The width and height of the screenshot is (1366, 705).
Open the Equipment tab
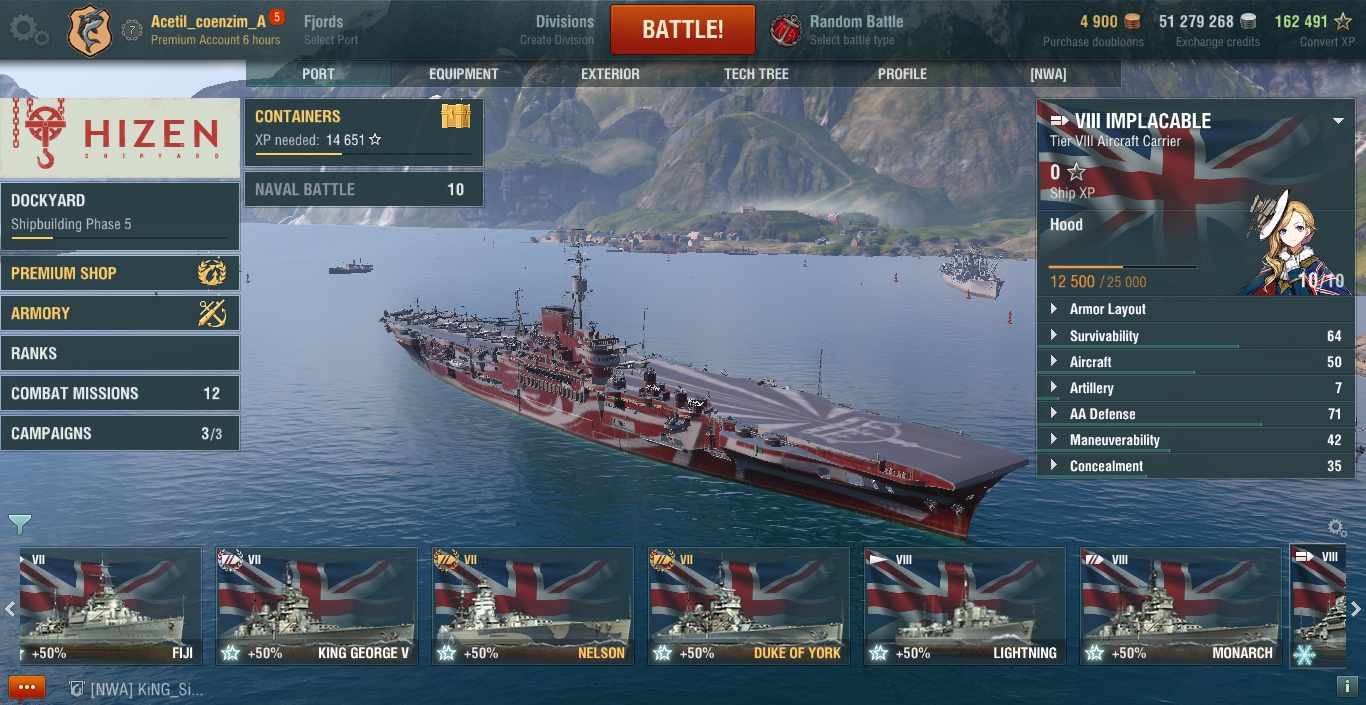tap(464, 74)
